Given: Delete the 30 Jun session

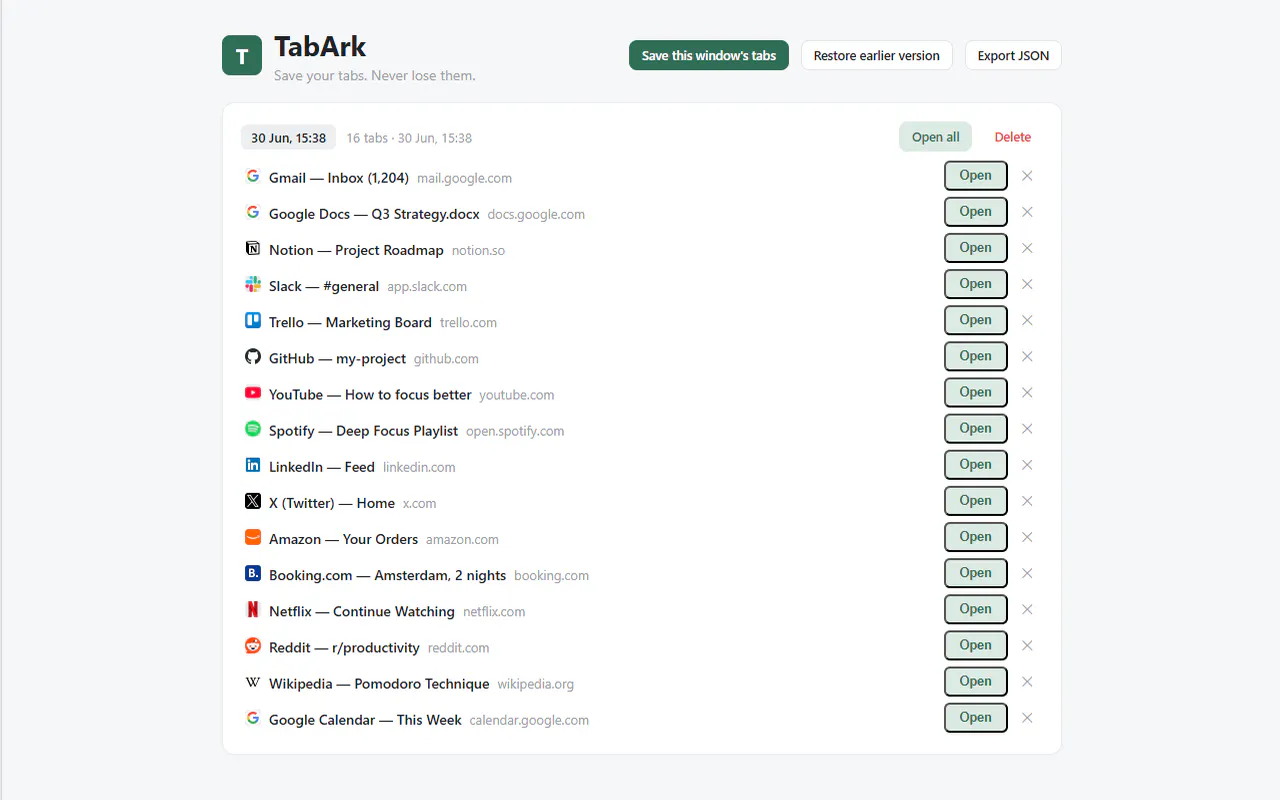Looking at the screenshot, I should [x=1013, y=137].
